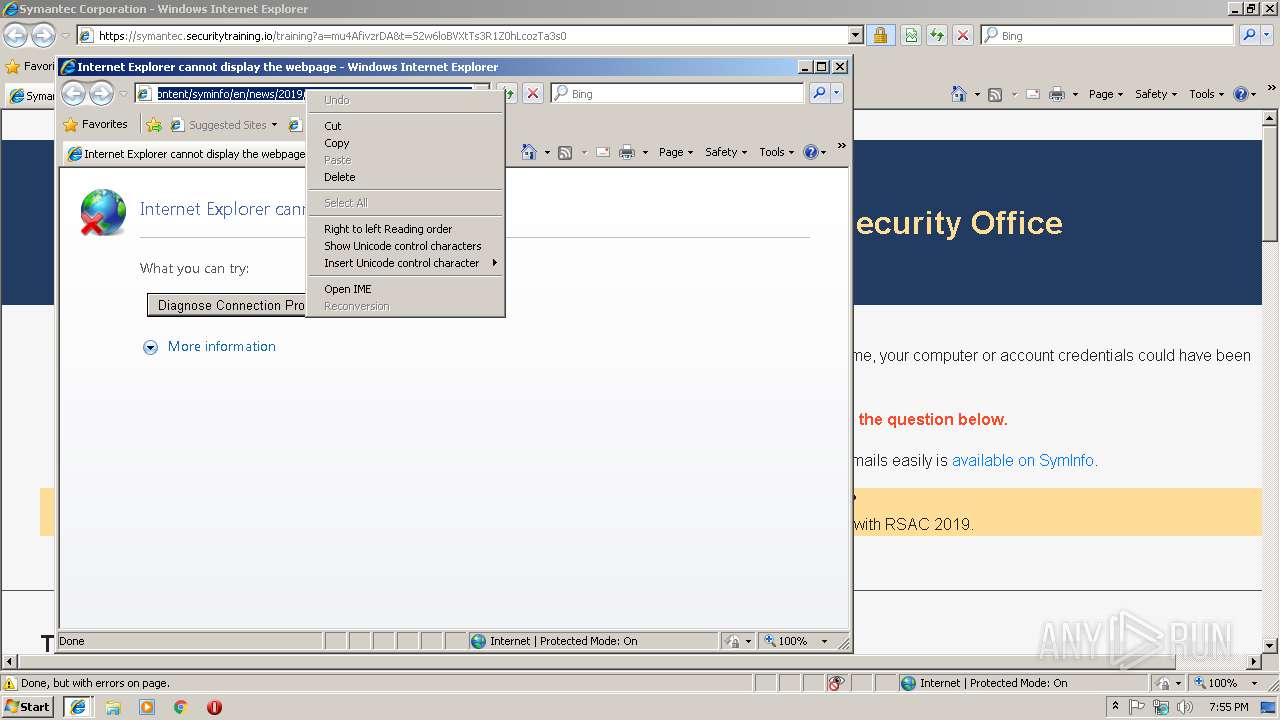Click the error warning icon in status bar
This screenshot has height=720, width=1280.
(10, 683)
